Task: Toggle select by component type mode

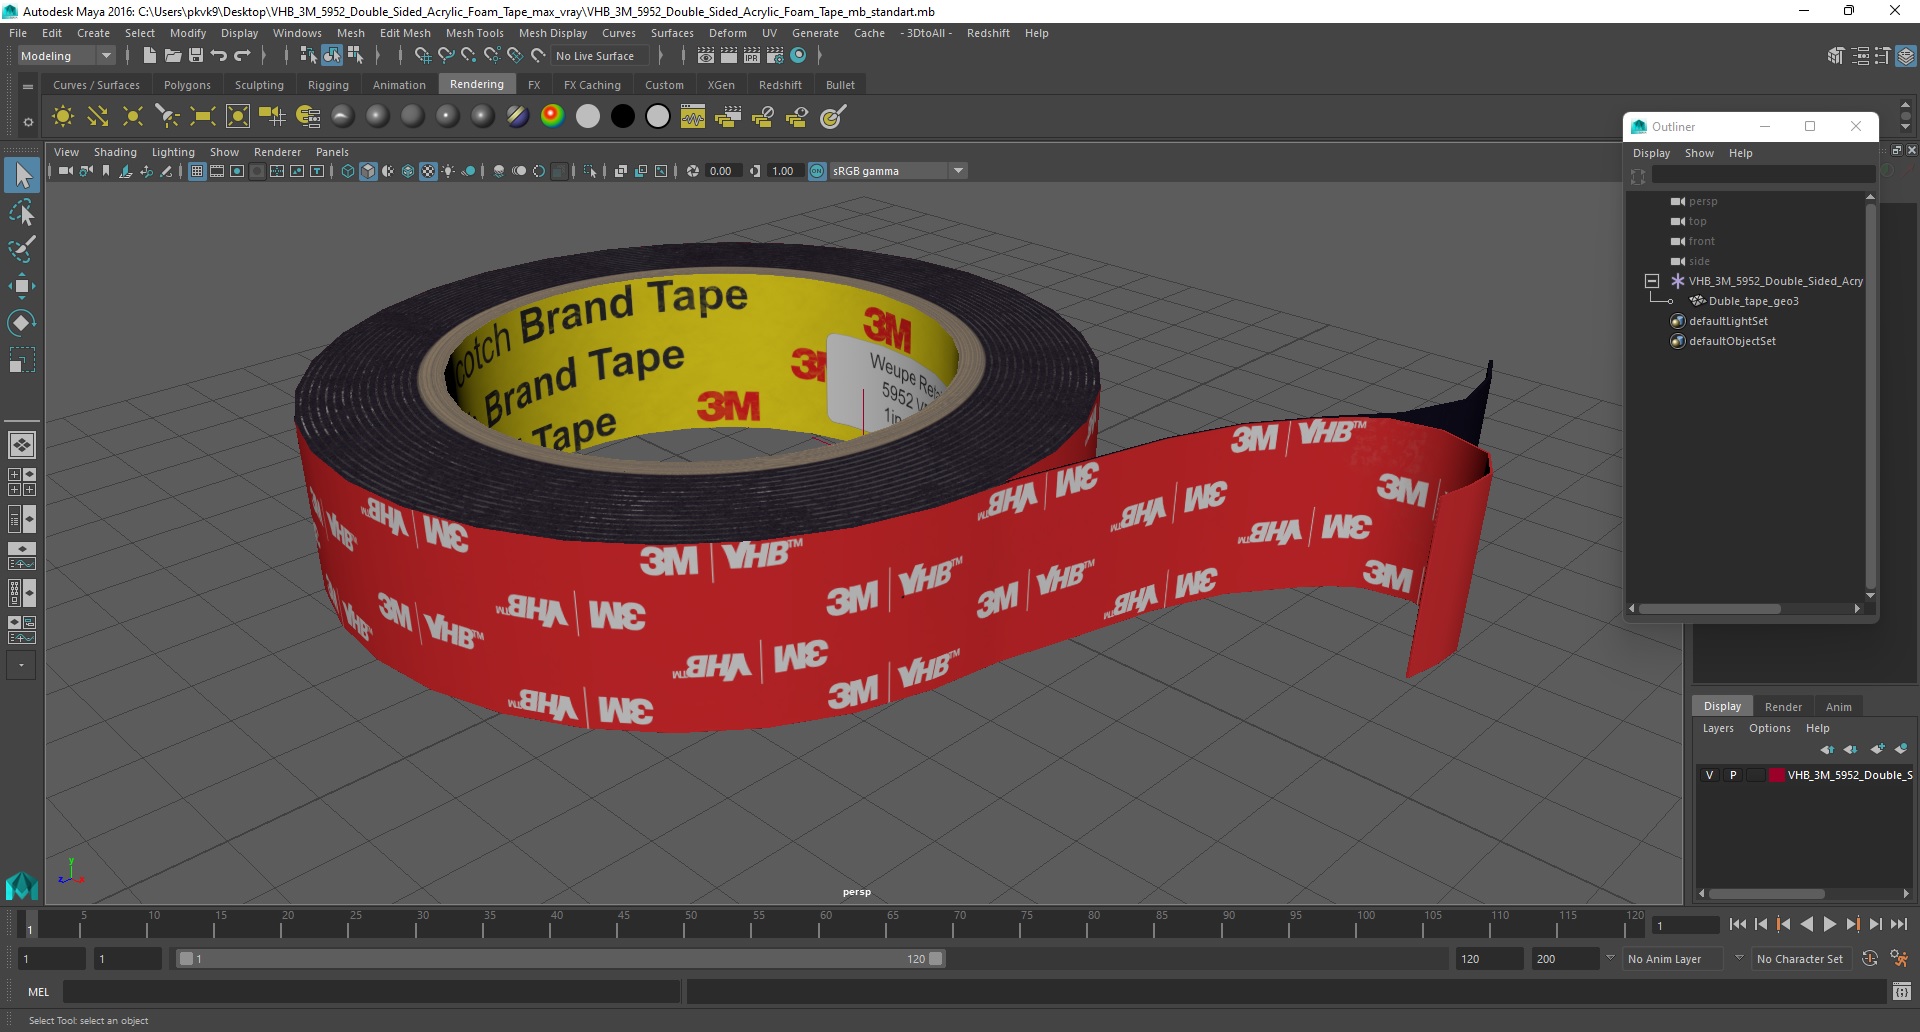Action: [355, 56]
